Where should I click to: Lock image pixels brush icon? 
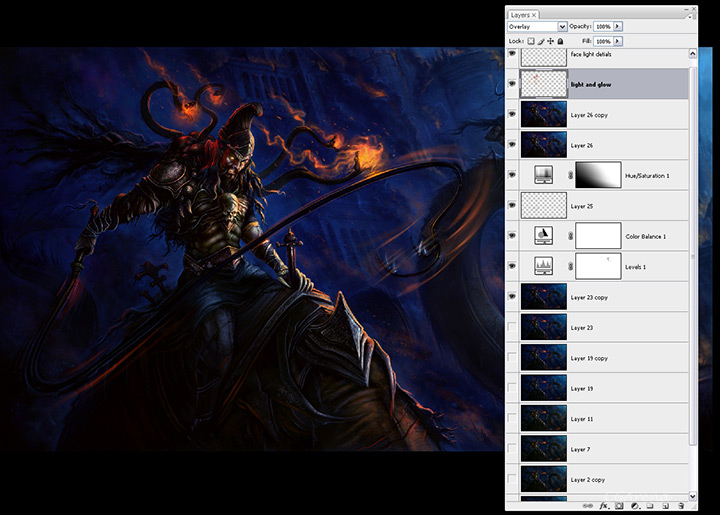click(541, 41)
